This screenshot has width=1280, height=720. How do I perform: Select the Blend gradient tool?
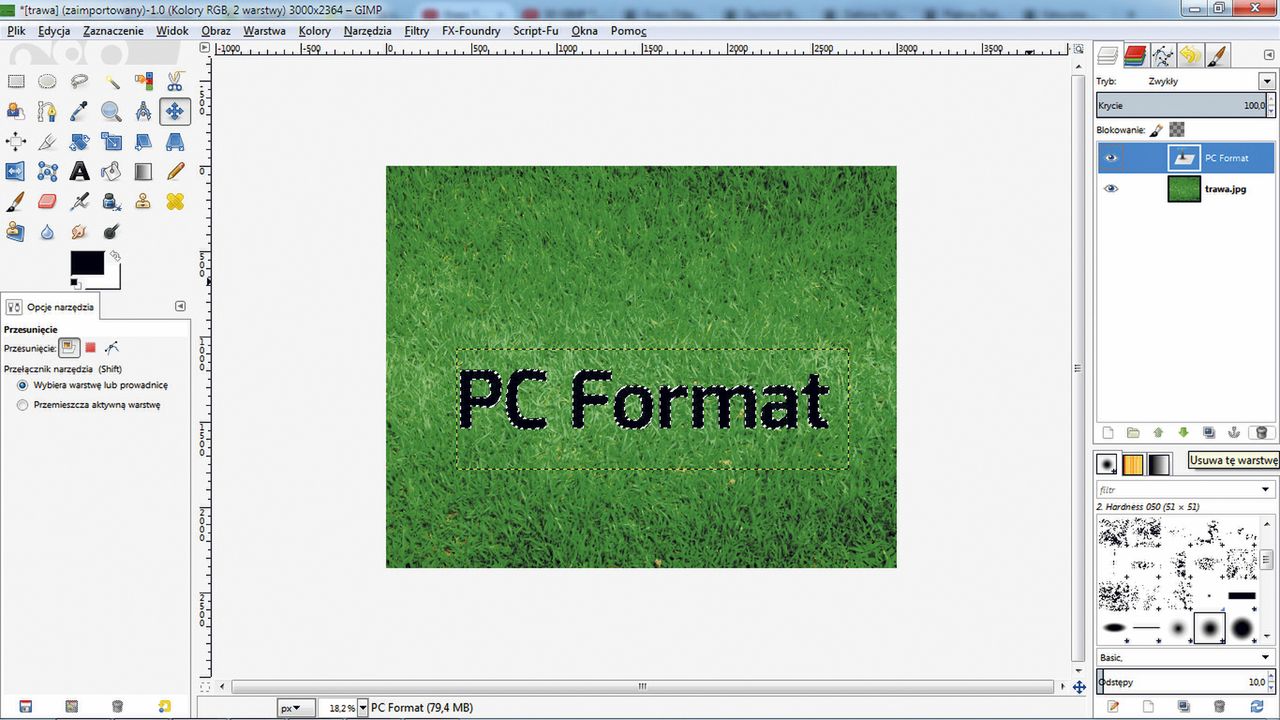143,172
